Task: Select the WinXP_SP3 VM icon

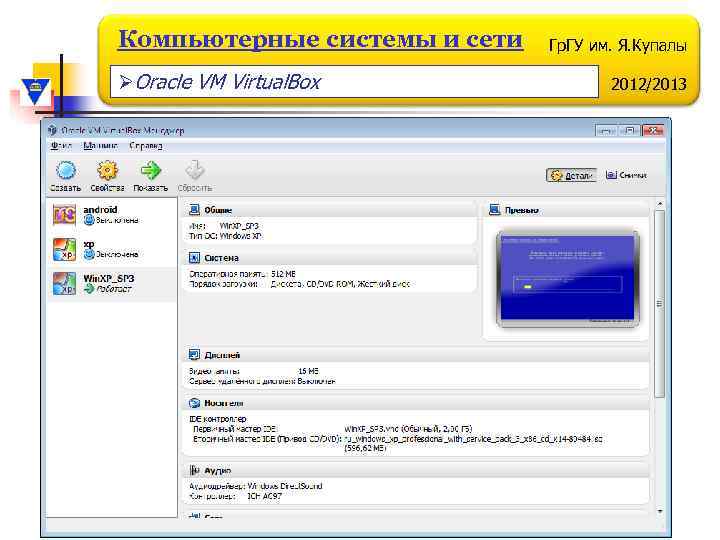Action: (64, 283)
